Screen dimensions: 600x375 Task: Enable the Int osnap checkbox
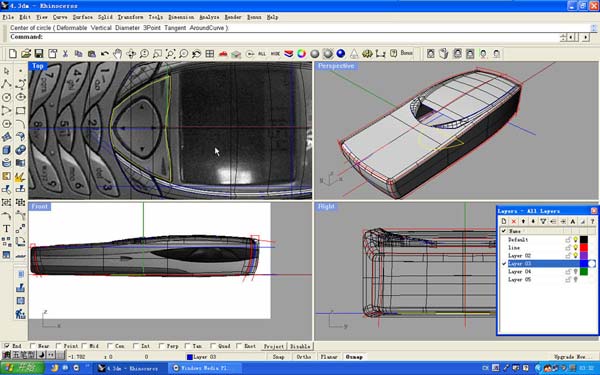(136, 346)
